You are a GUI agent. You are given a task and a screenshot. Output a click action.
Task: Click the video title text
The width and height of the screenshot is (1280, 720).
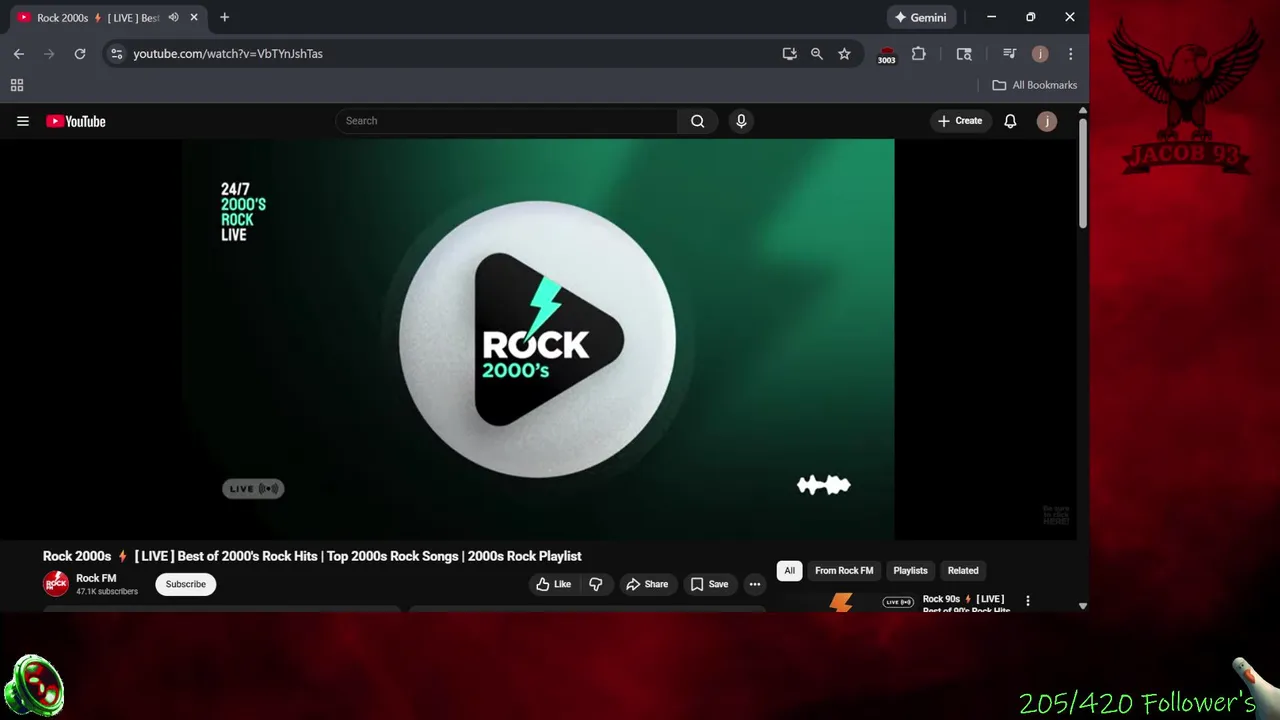[312, 556]
